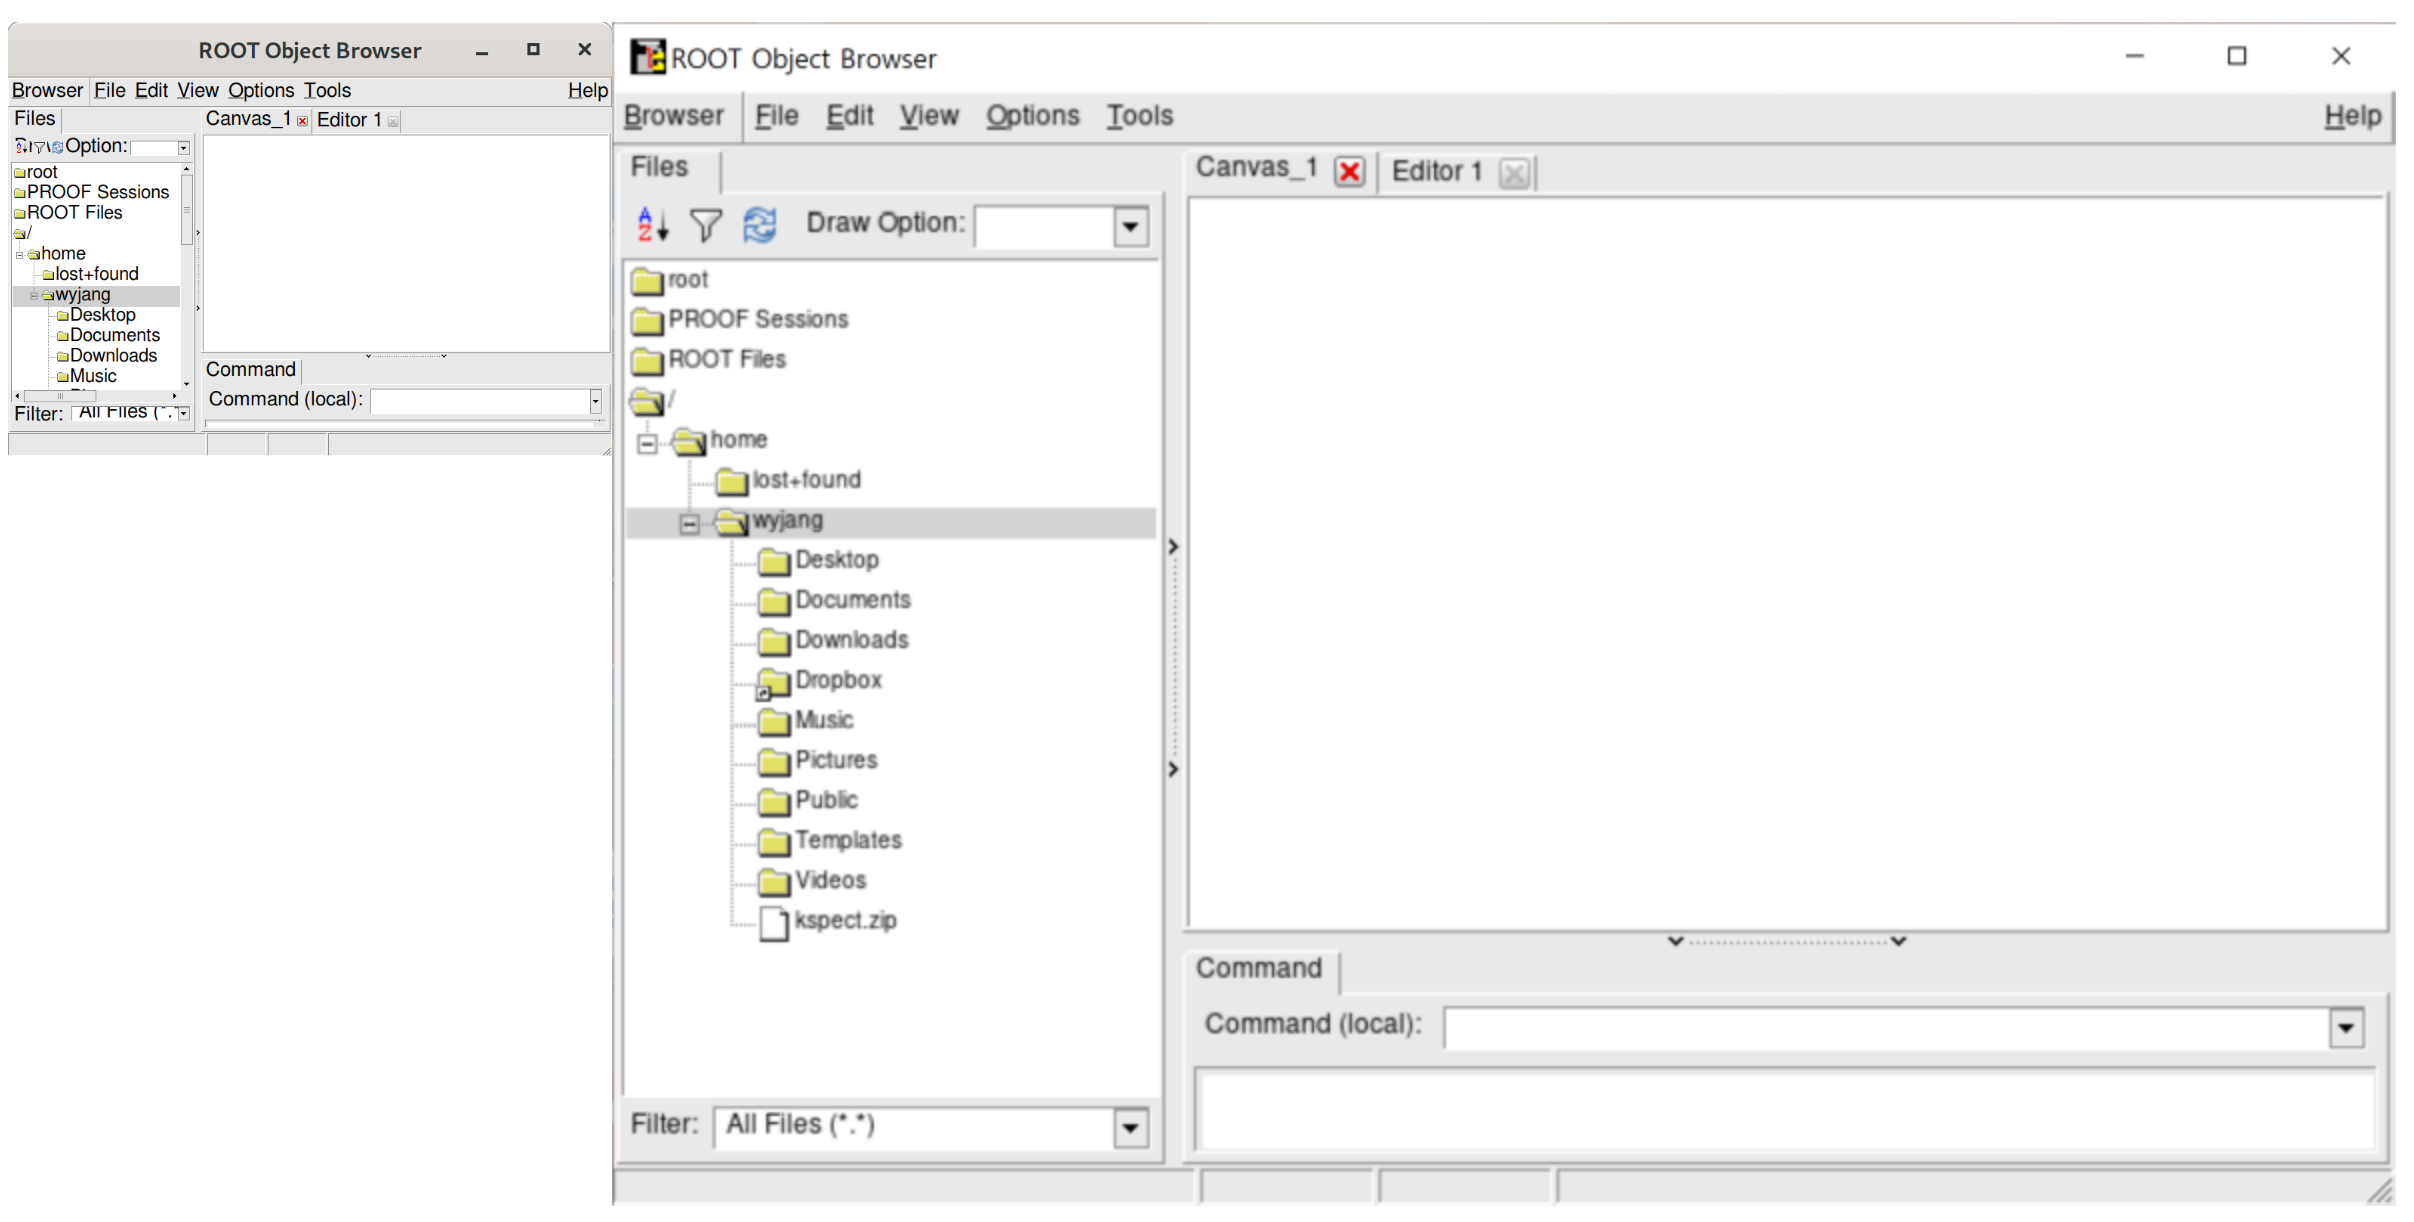The image size is (2414, 1222).
Task: Click the Browser menu in small window
Action: [47, 90]
